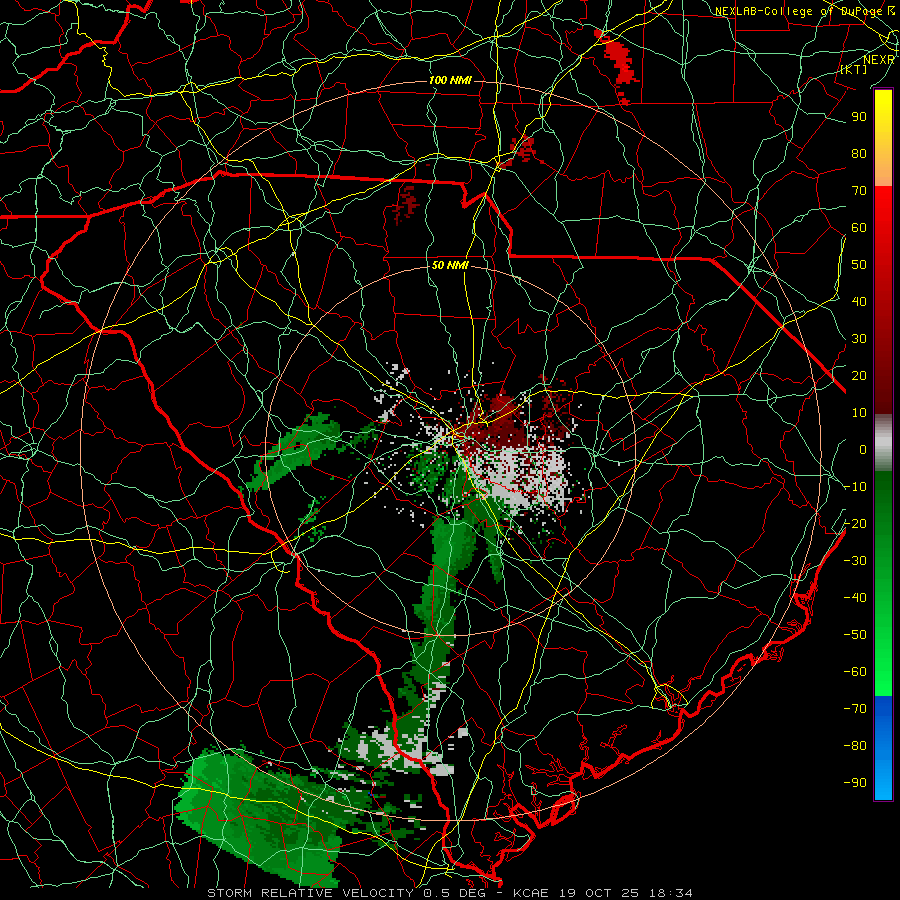Click the -20 value on velocity scale
Screen dimensions: 900x900
click(x=855, y=524)
